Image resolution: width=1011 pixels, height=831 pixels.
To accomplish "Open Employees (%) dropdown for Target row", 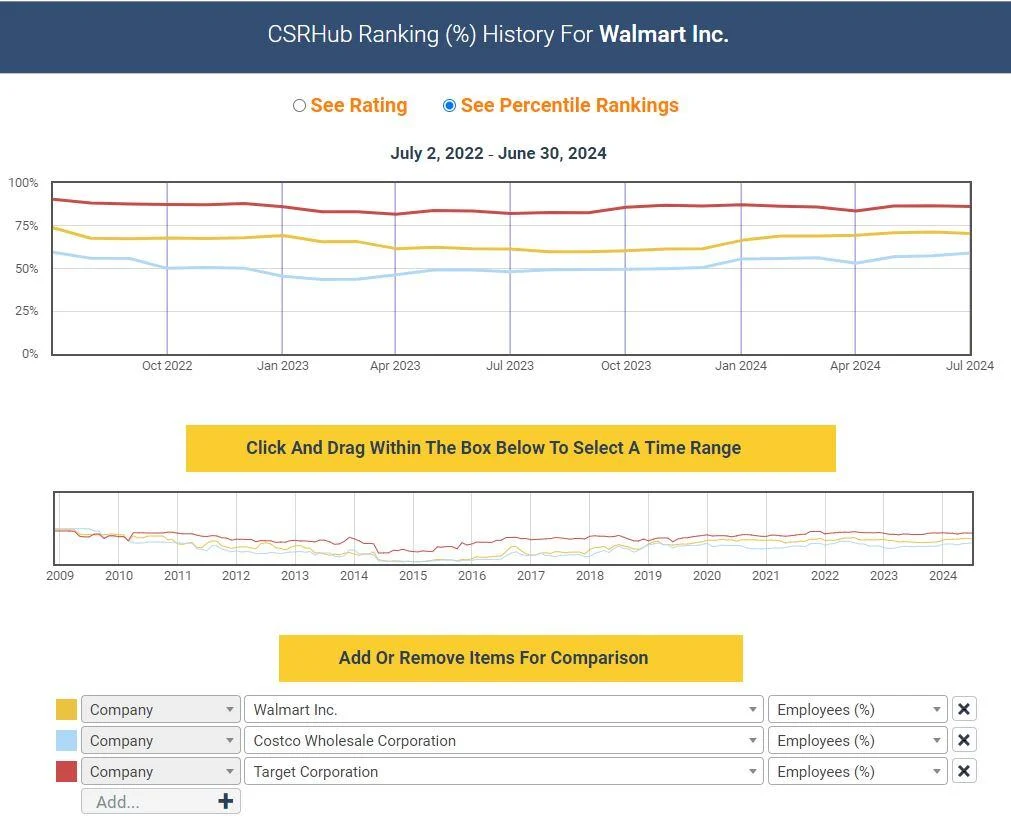I will click(x=857, y=771).
